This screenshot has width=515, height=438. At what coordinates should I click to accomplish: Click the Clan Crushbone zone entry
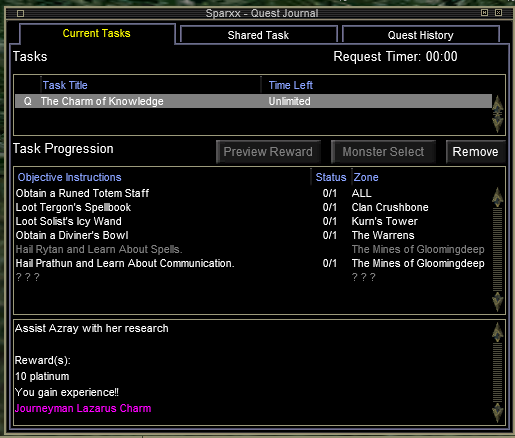[x=390, y=207]
